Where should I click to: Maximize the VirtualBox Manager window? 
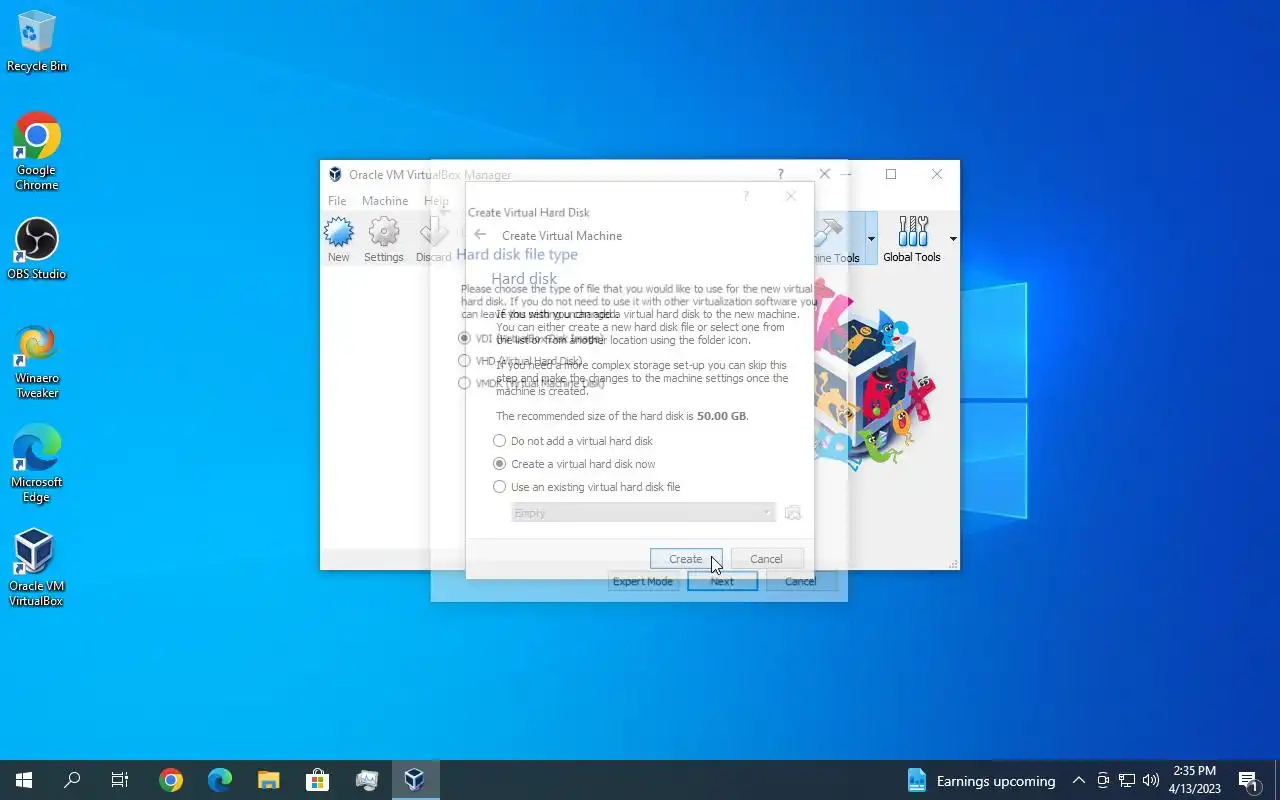(x=891, y=174)
